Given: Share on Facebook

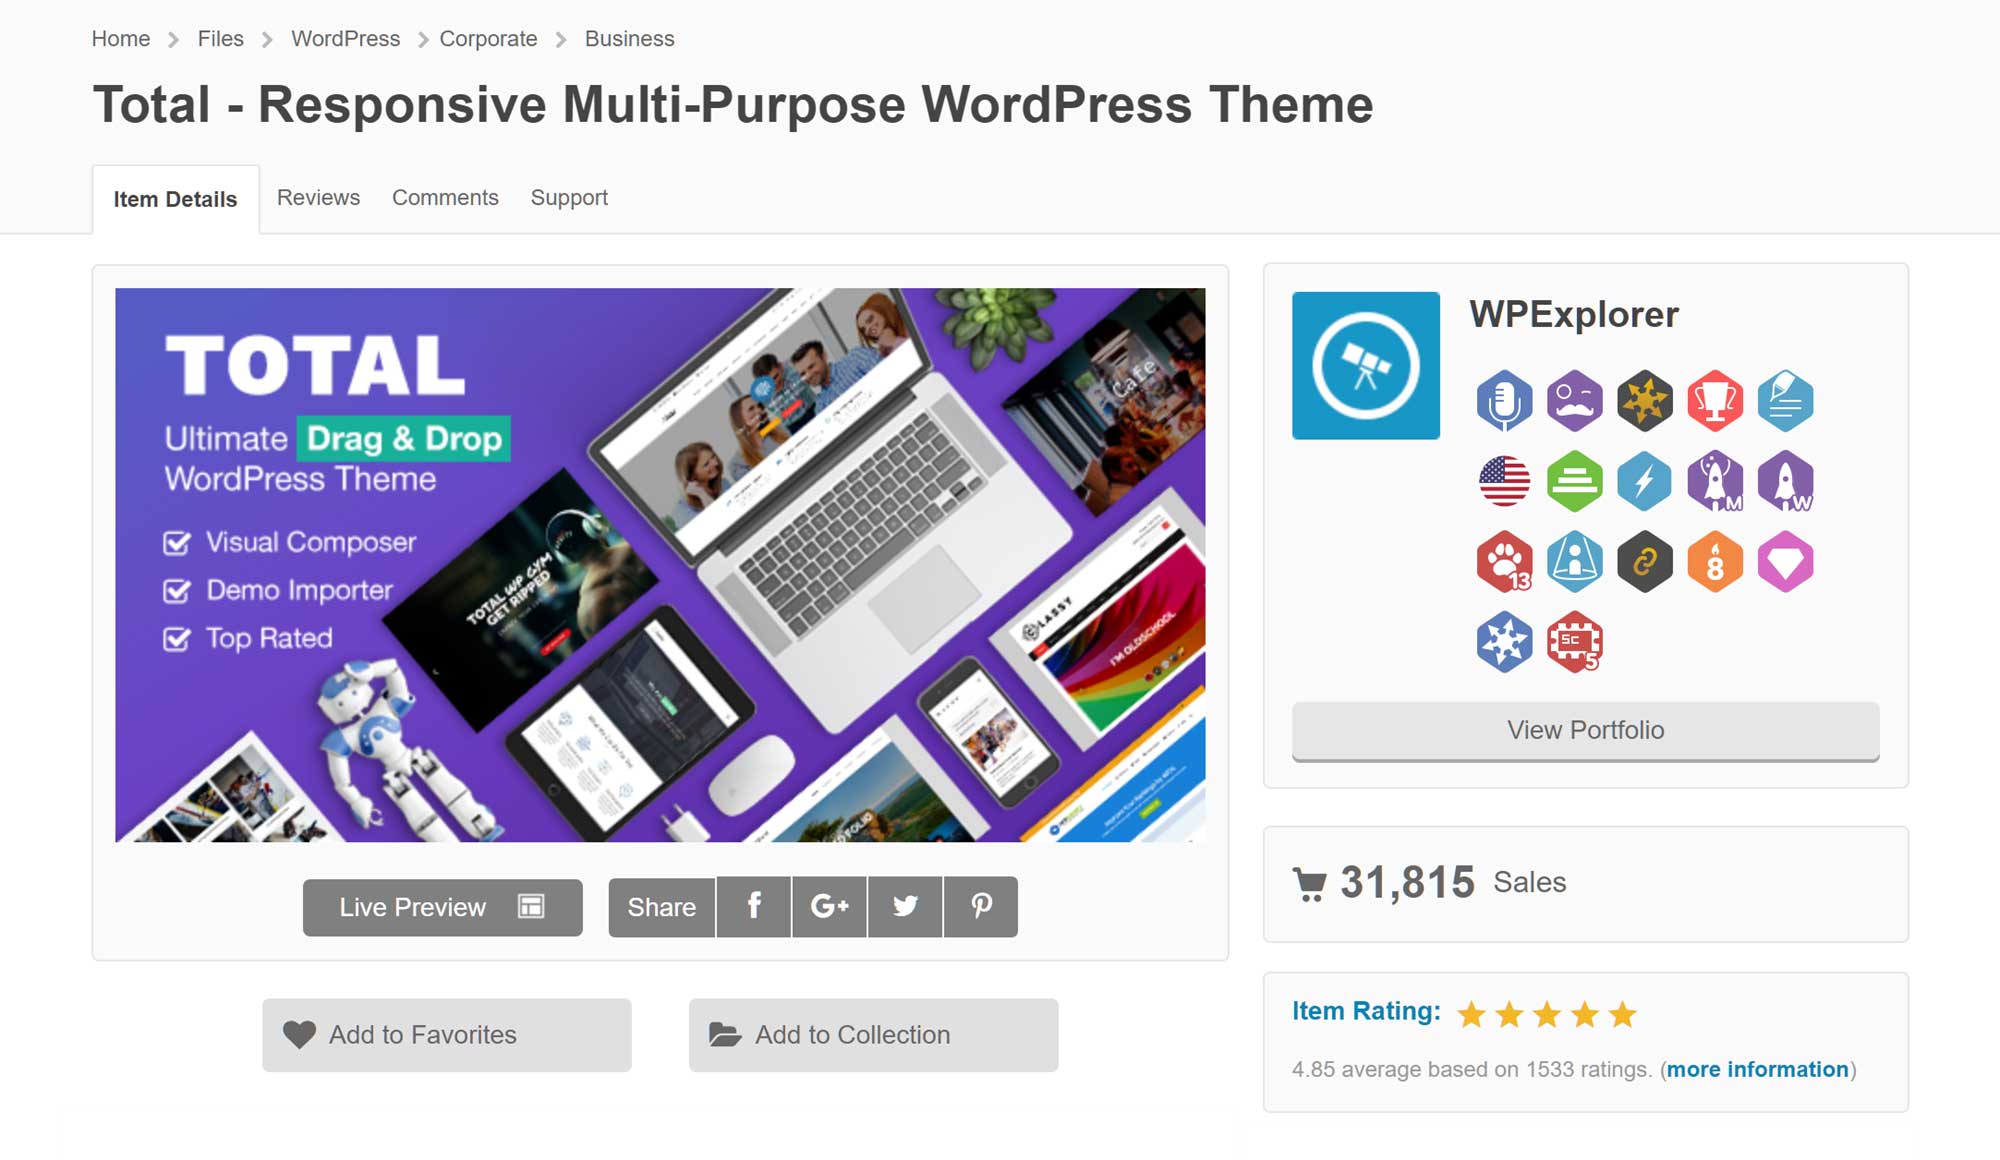Looking at the screenshot, I should click(754, 907).
